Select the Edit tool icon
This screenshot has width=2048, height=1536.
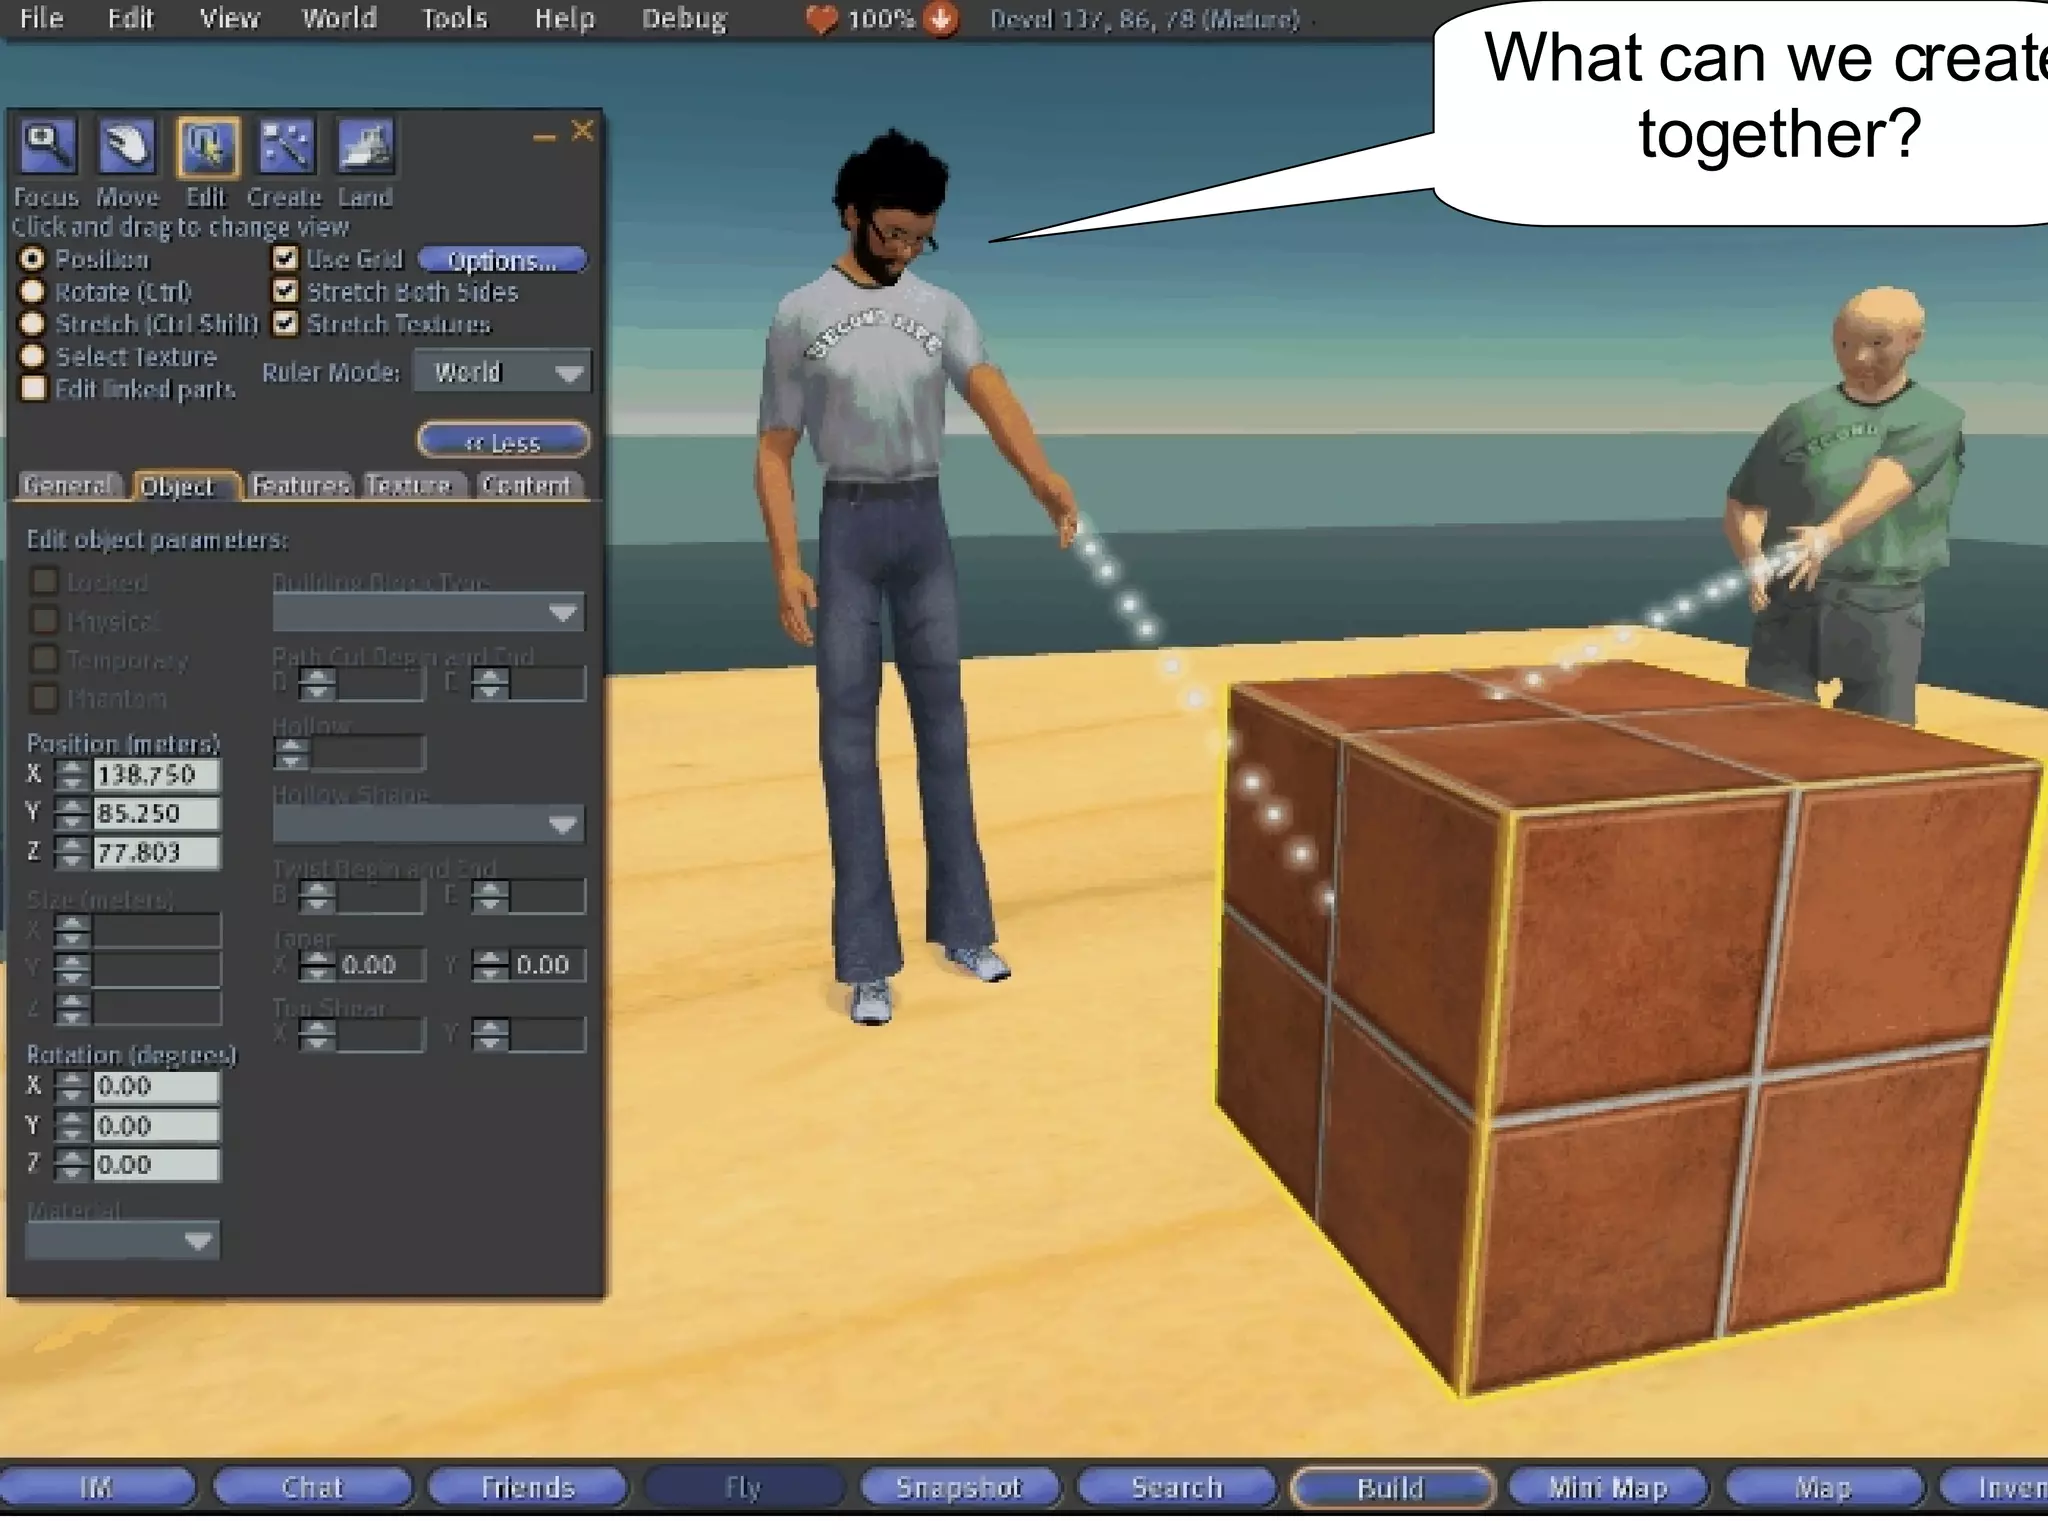click(x=208, y=147)
